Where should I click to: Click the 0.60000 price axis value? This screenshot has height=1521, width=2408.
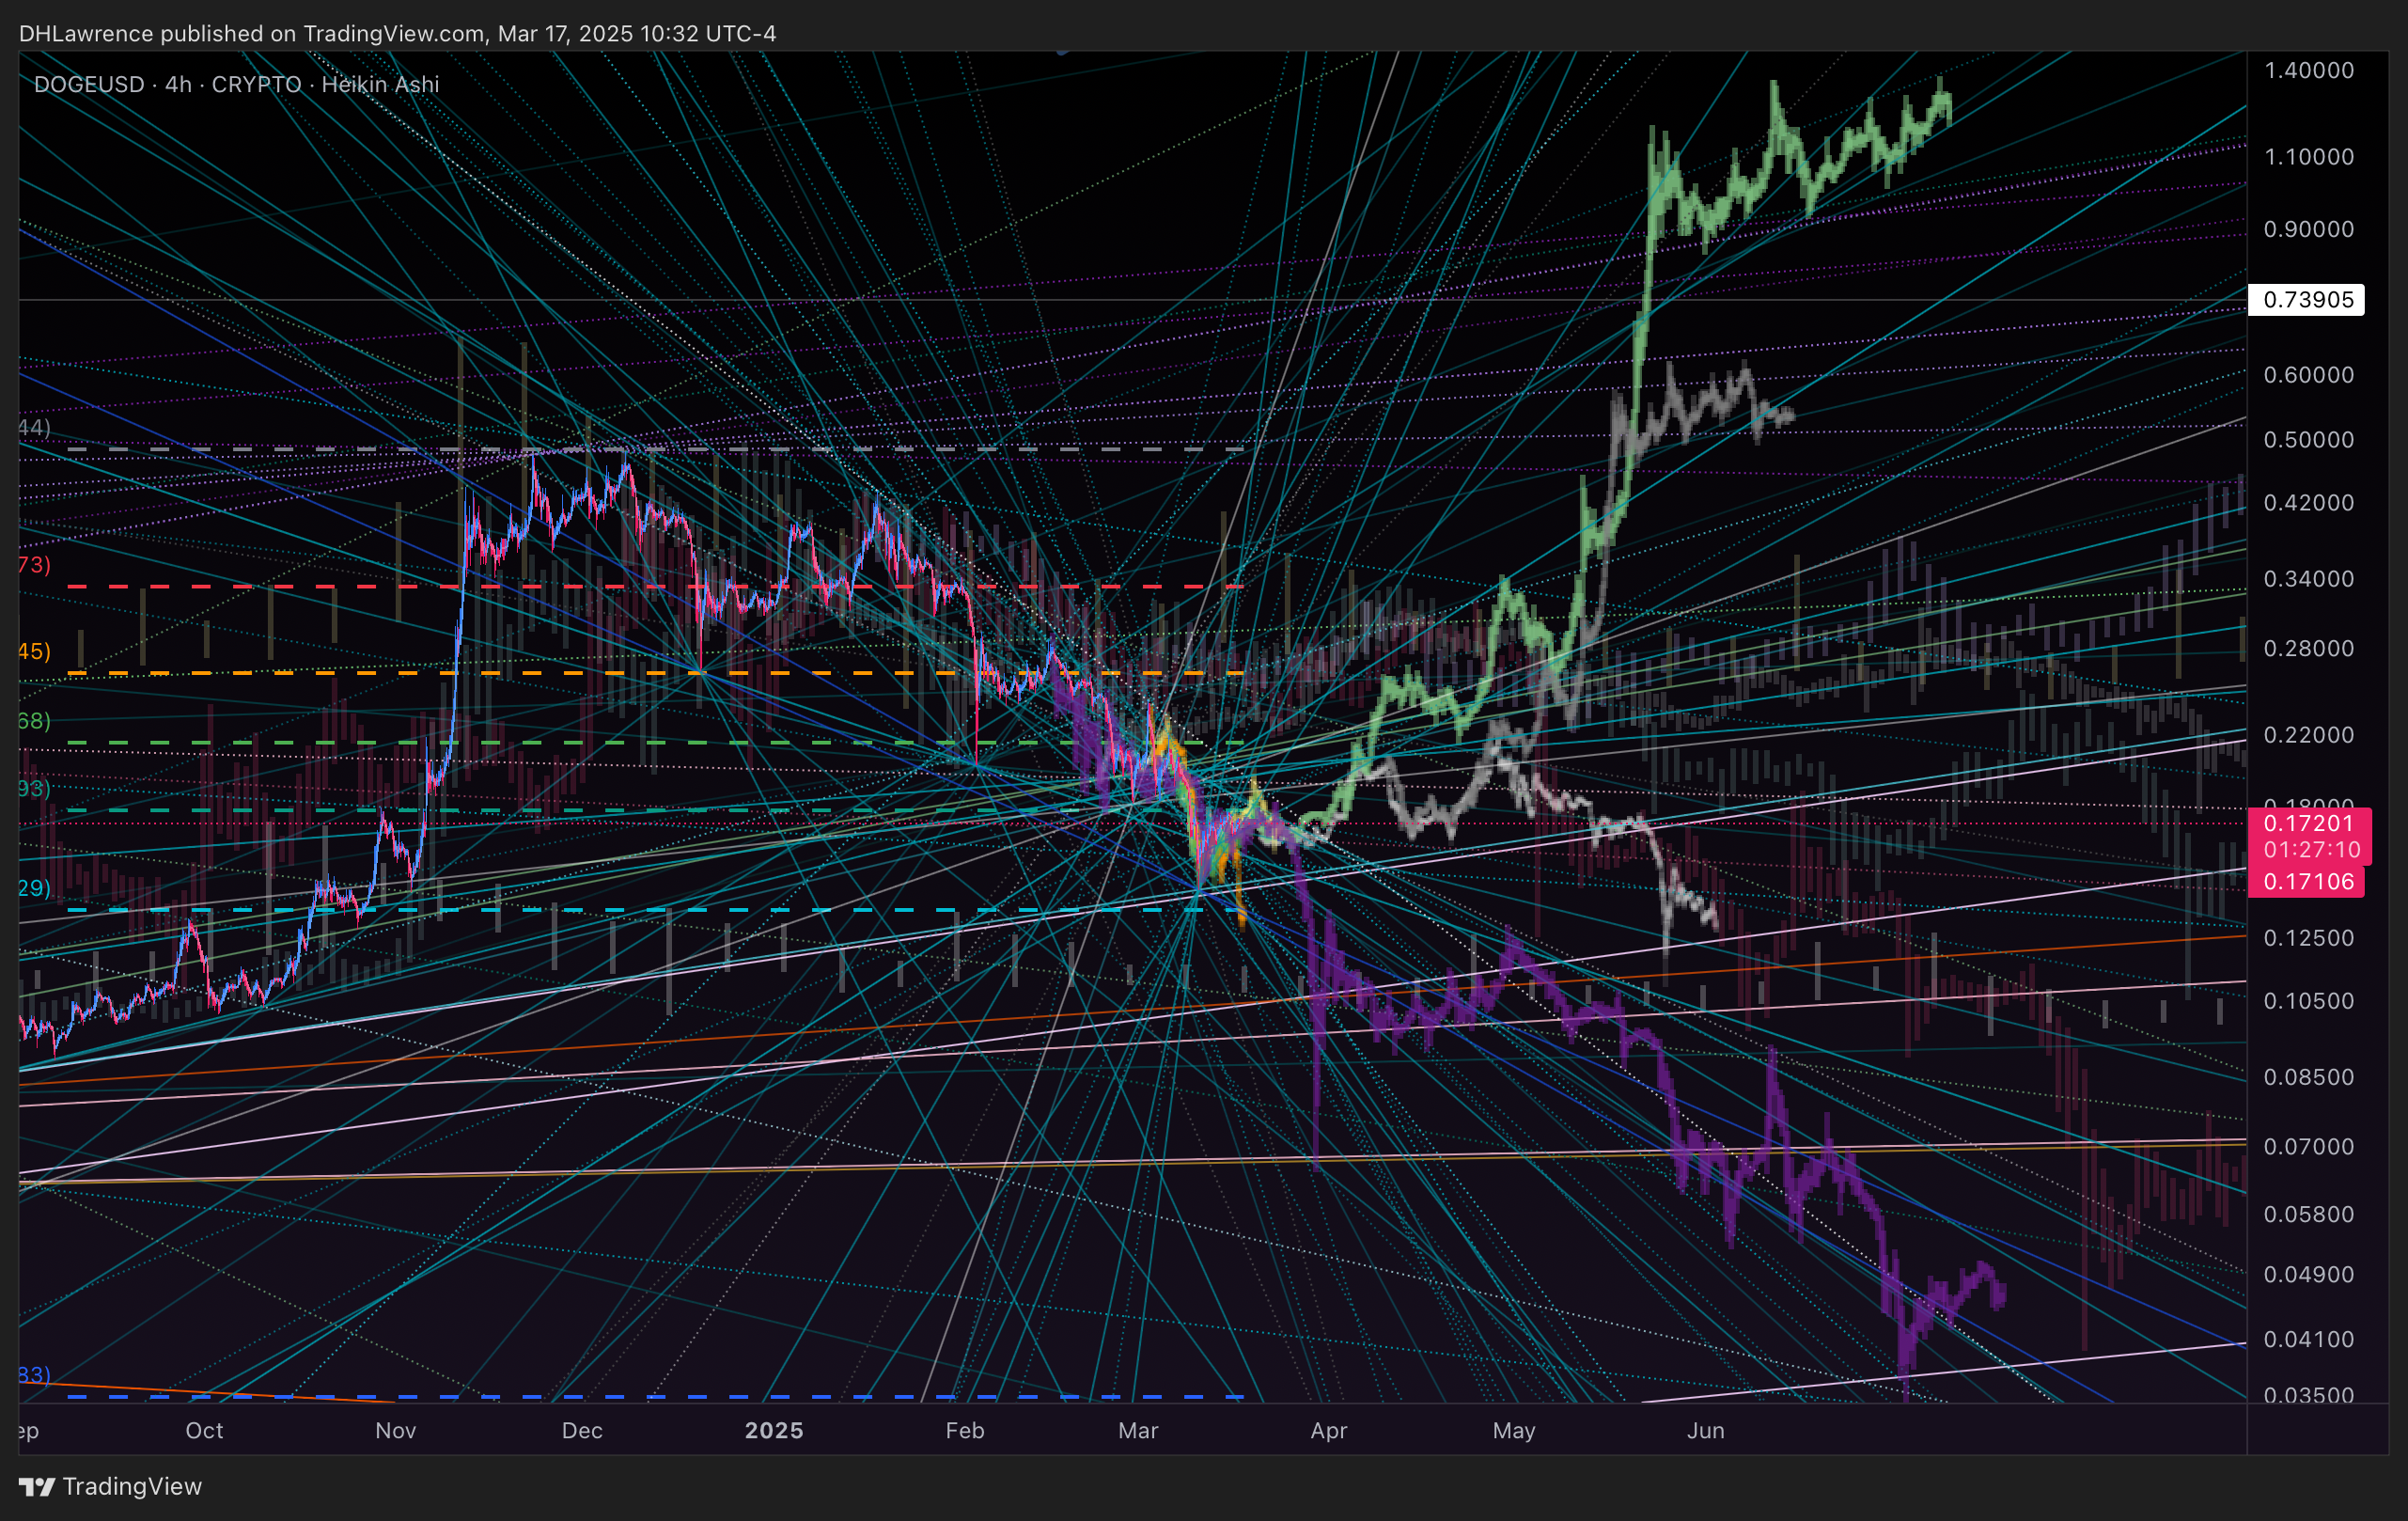(2308, 375)
